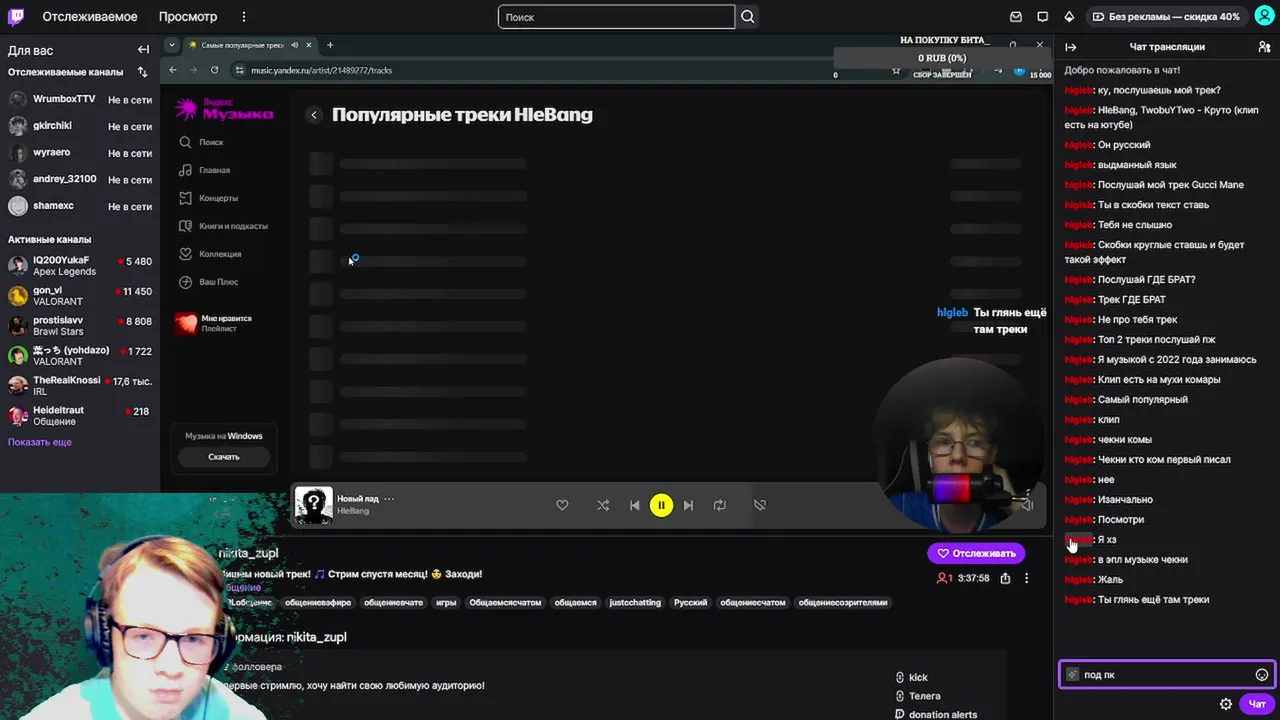The height and width of the screenshot is (720, 1280).
Task: Click HleBang artist name in player
Action: (353, 511)
